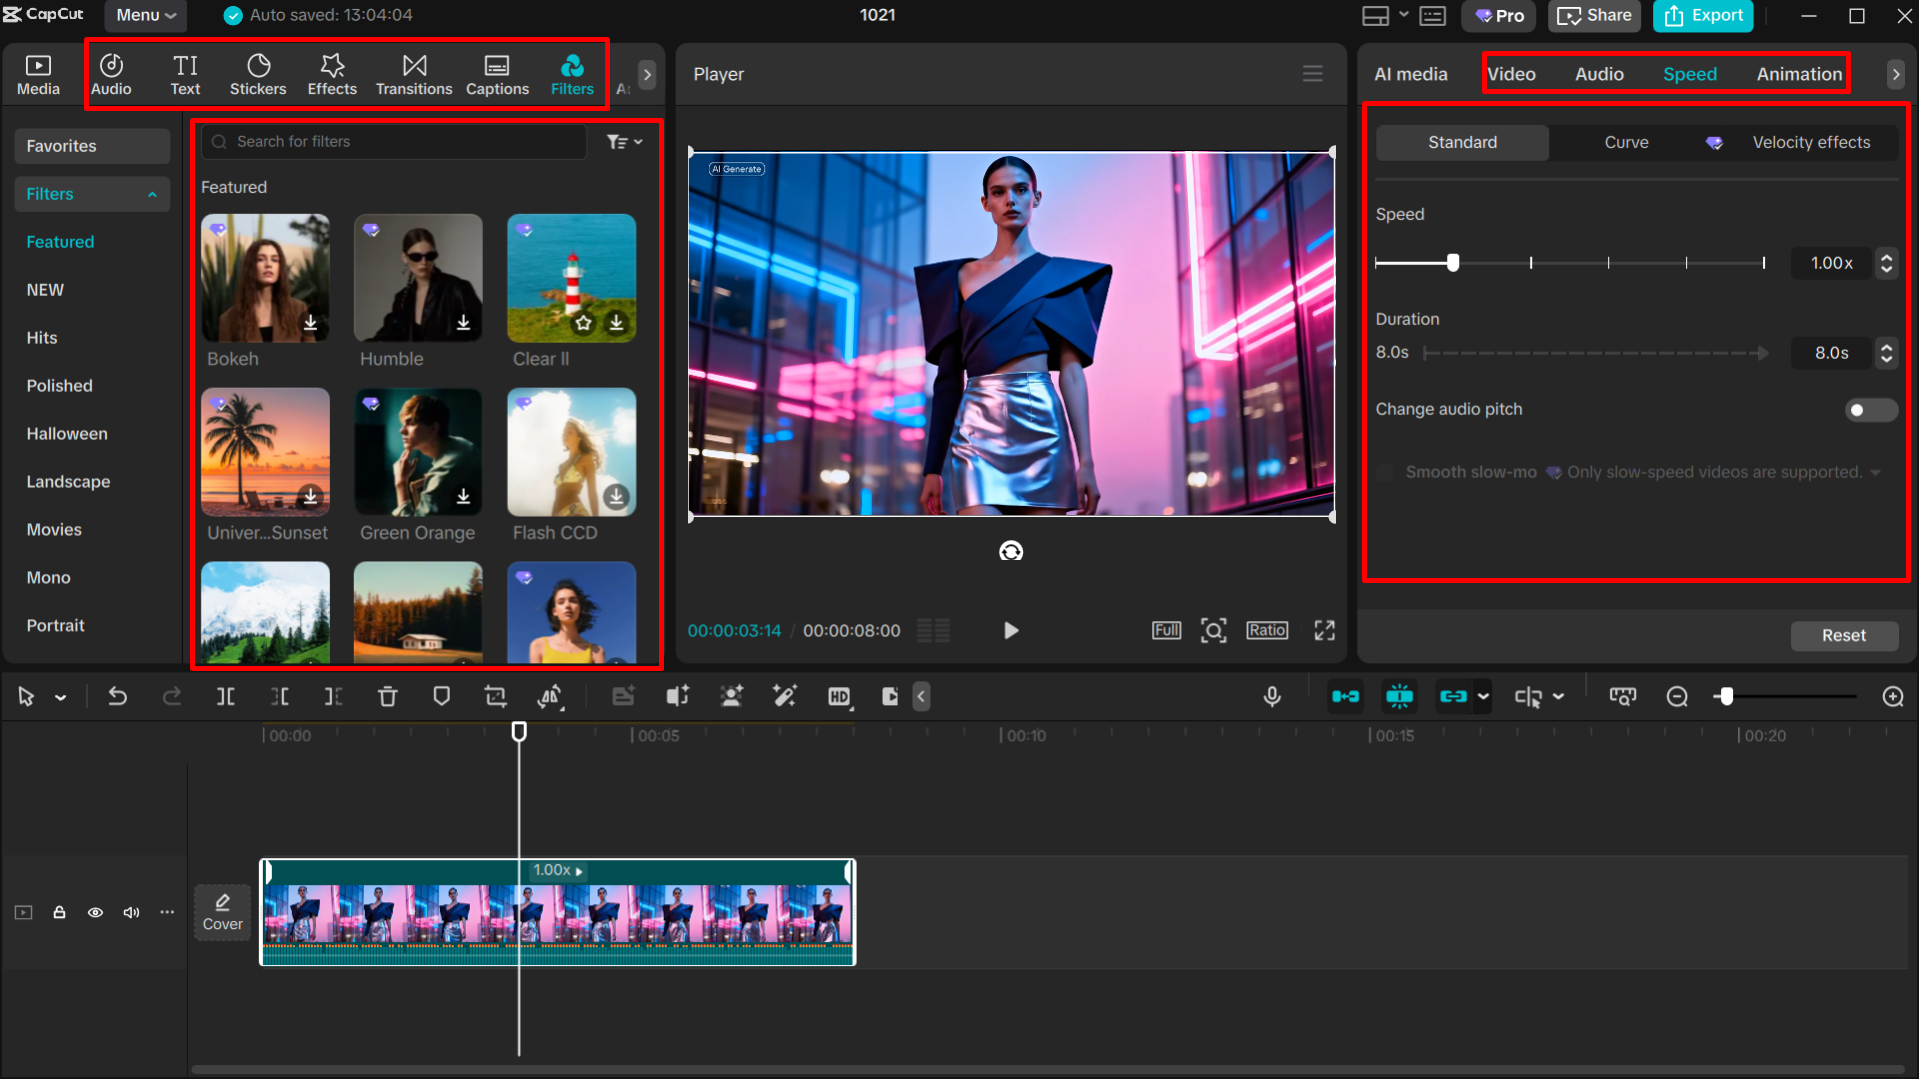This screenshot has width=1919, height=1079.
Task: Delete the selected clip
Action: tap(387, 696)
